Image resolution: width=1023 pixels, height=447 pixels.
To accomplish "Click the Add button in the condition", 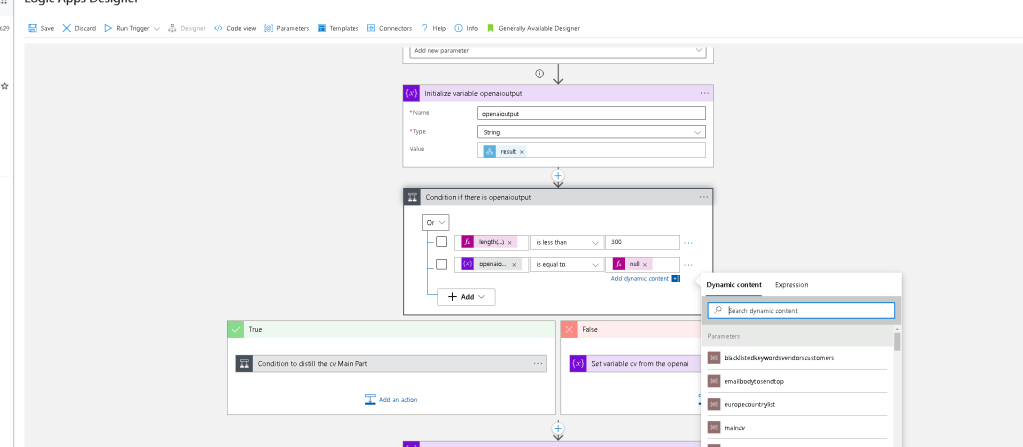I will (466, 297).
